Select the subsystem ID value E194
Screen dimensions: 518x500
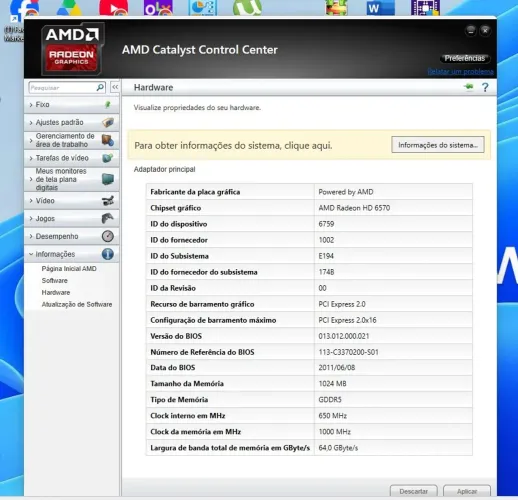(326, 256)
